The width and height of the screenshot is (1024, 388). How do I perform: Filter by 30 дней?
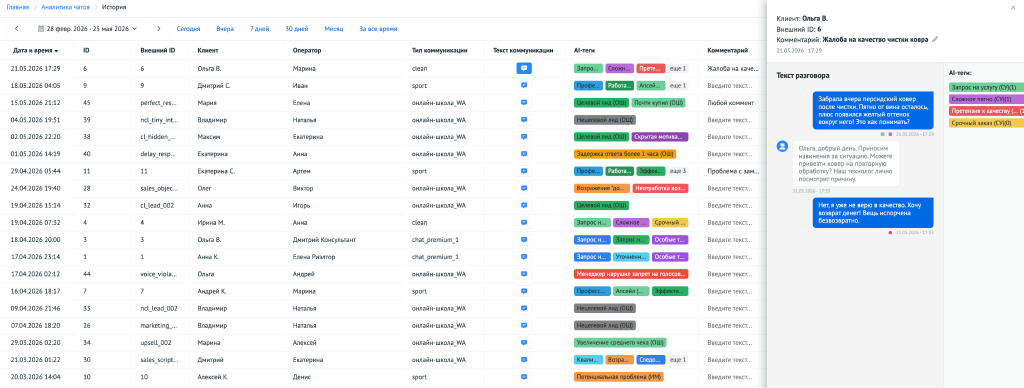(x=296, y=29)
